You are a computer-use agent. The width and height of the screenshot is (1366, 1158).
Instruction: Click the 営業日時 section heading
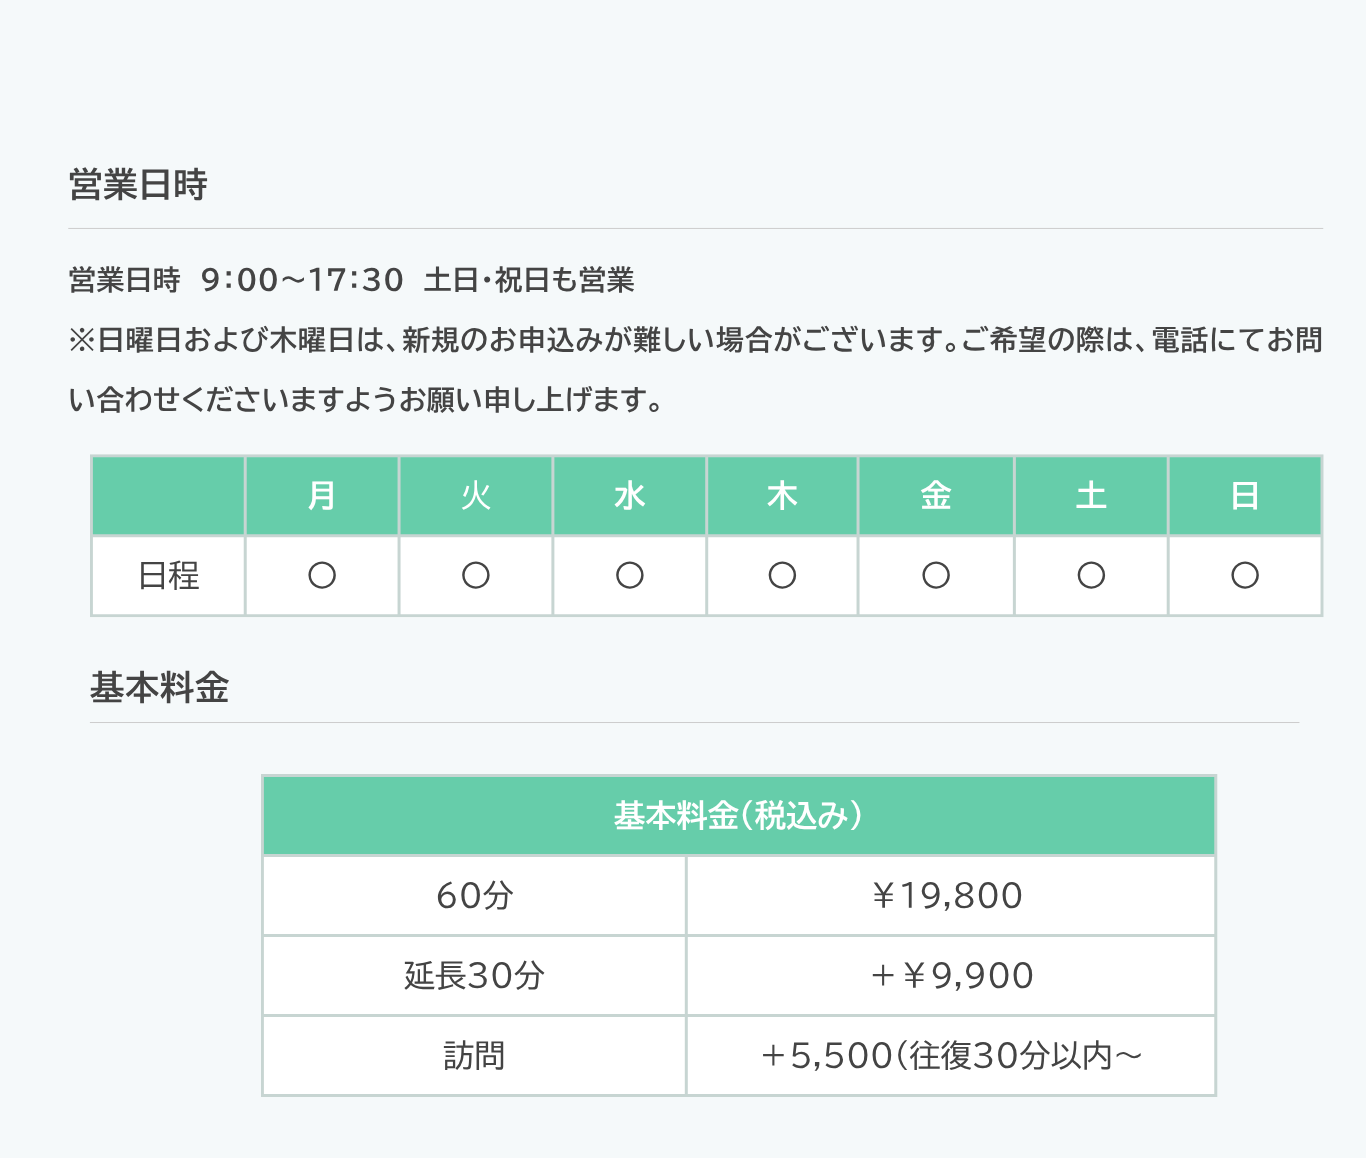138,185
